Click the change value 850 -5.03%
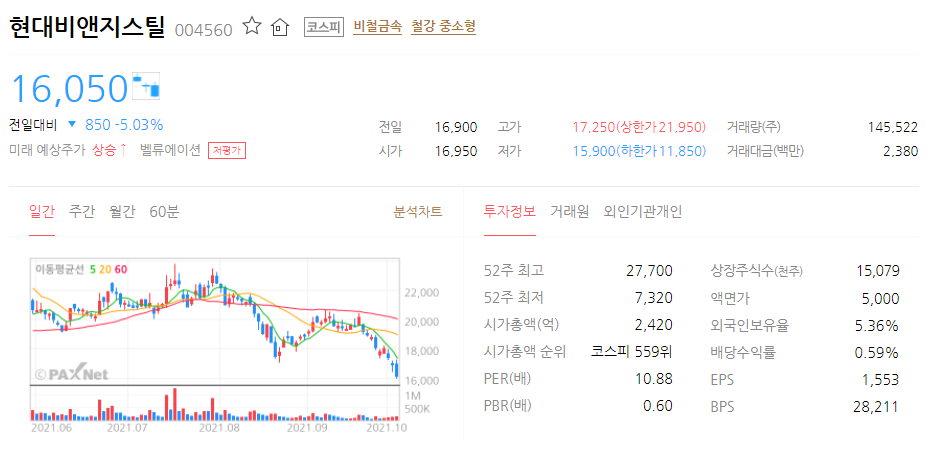The height and width of the screenshot is (454, 927). click(x=124, y=125)
